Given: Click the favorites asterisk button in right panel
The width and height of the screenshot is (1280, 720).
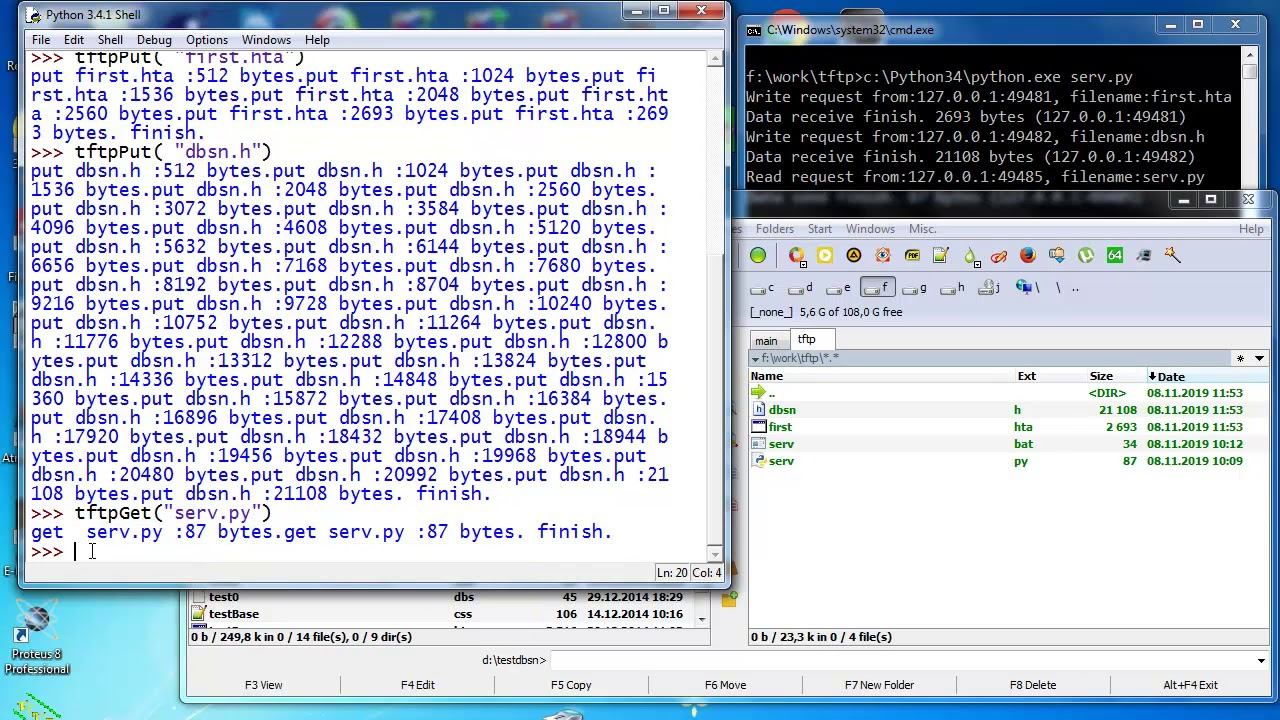Looking at the screenshot, I should point(1240,358).
